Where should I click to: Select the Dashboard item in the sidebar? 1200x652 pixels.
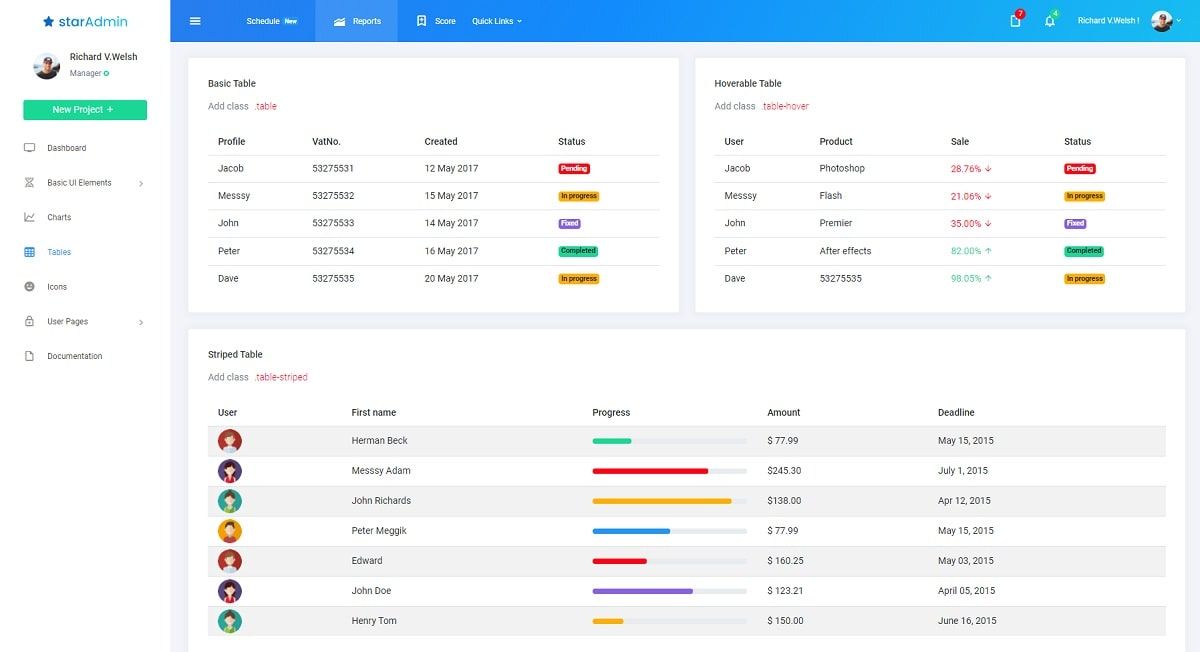pyautogui.click(x=66, y=147)
